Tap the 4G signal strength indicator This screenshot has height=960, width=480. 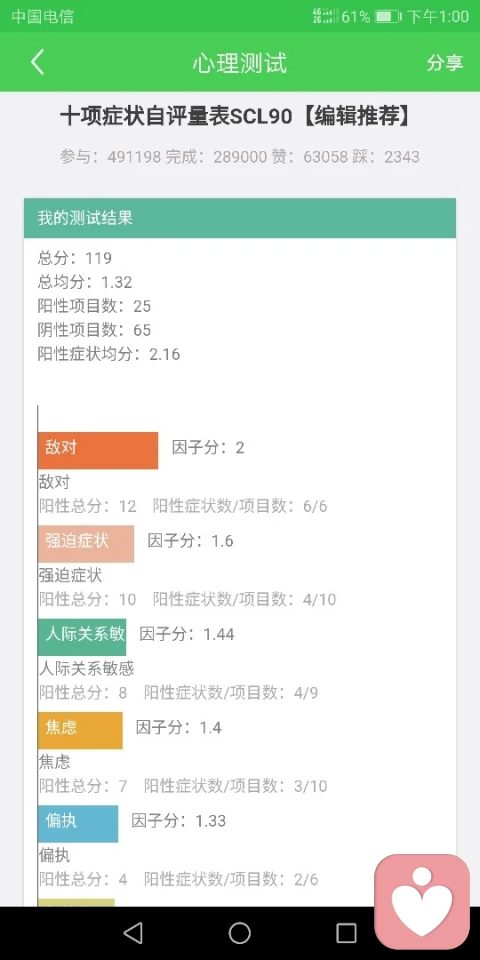(x=325, y=17)
